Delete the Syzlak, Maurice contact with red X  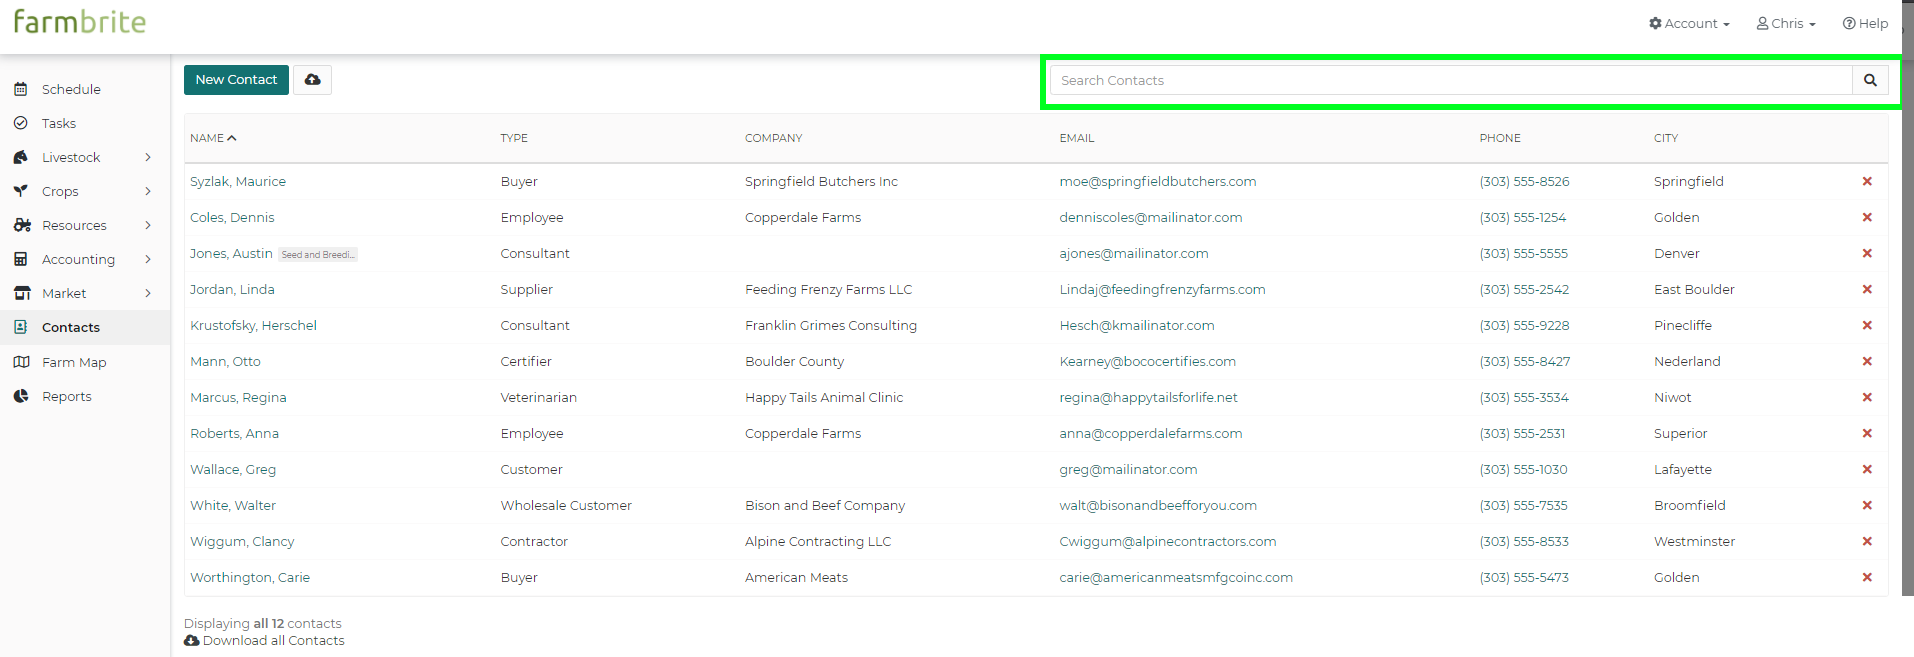click(1867, 181)
